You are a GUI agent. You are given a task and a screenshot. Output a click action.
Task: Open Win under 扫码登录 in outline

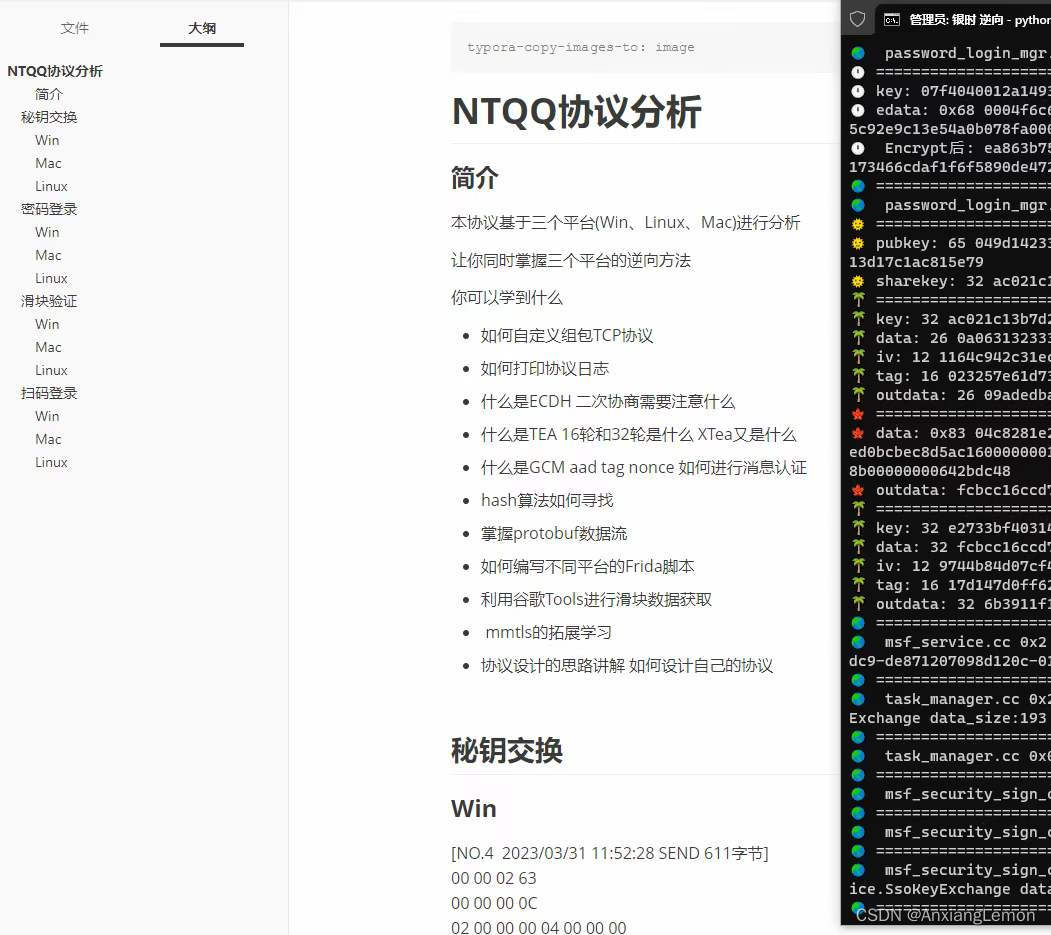[47, 416]
